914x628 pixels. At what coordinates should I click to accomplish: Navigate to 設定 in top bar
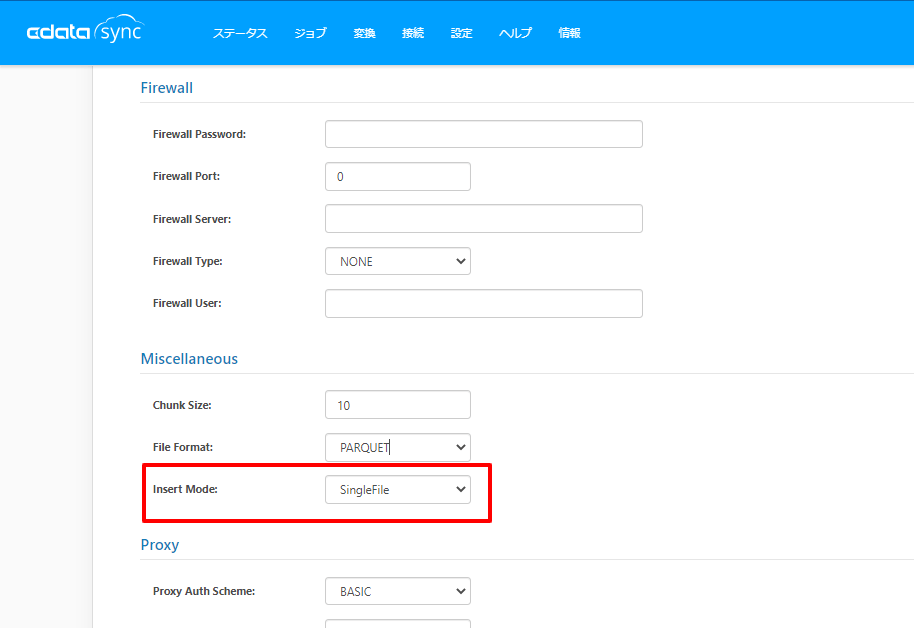point(461,33)
